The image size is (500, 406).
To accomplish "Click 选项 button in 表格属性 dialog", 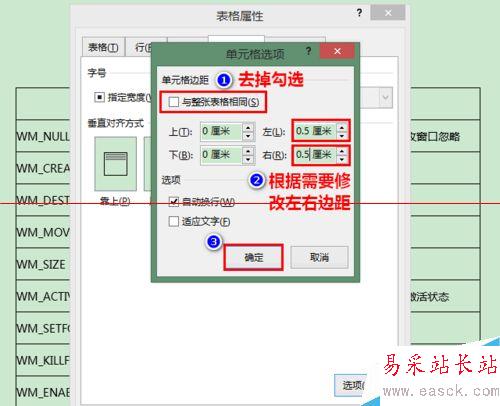I will 351,386.
